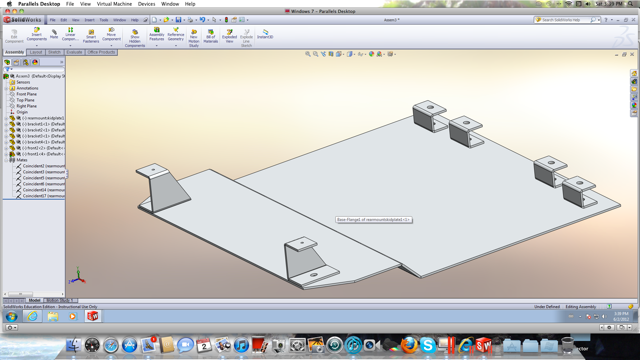This screenshot has height=360, width=640.
Task: Open Edit Appearance in view toolbar
Action: pyautogui.click(x=371, y=54)
